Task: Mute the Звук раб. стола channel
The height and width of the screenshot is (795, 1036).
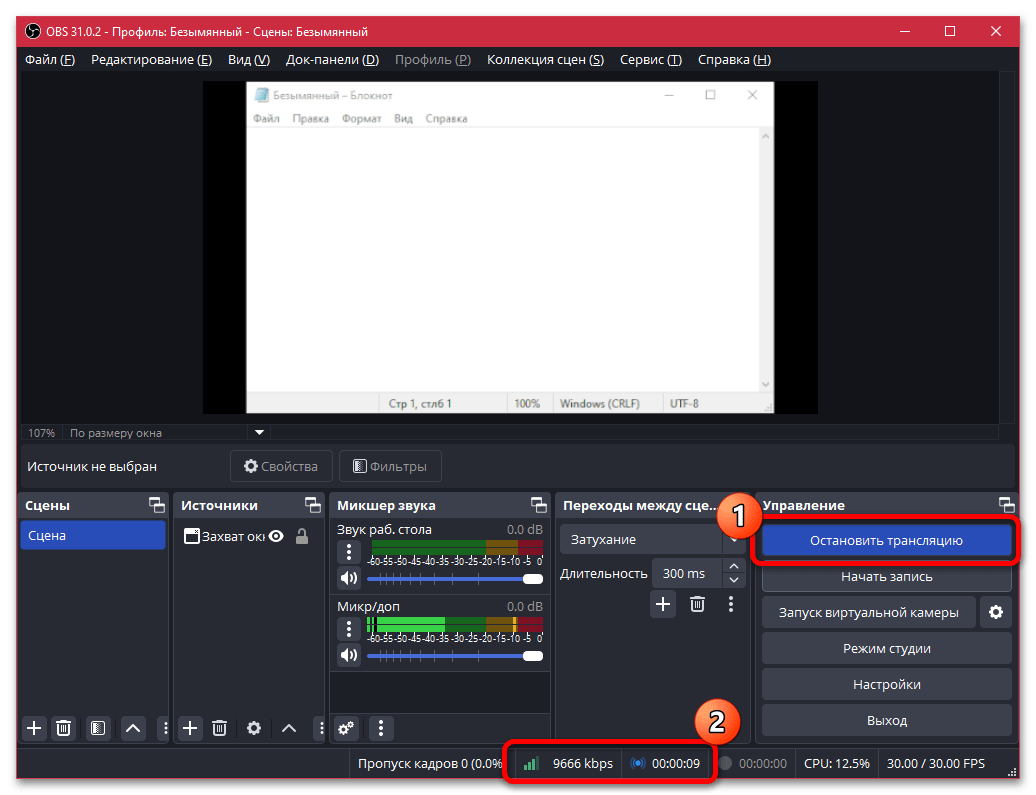Action: tap(349, 578)
